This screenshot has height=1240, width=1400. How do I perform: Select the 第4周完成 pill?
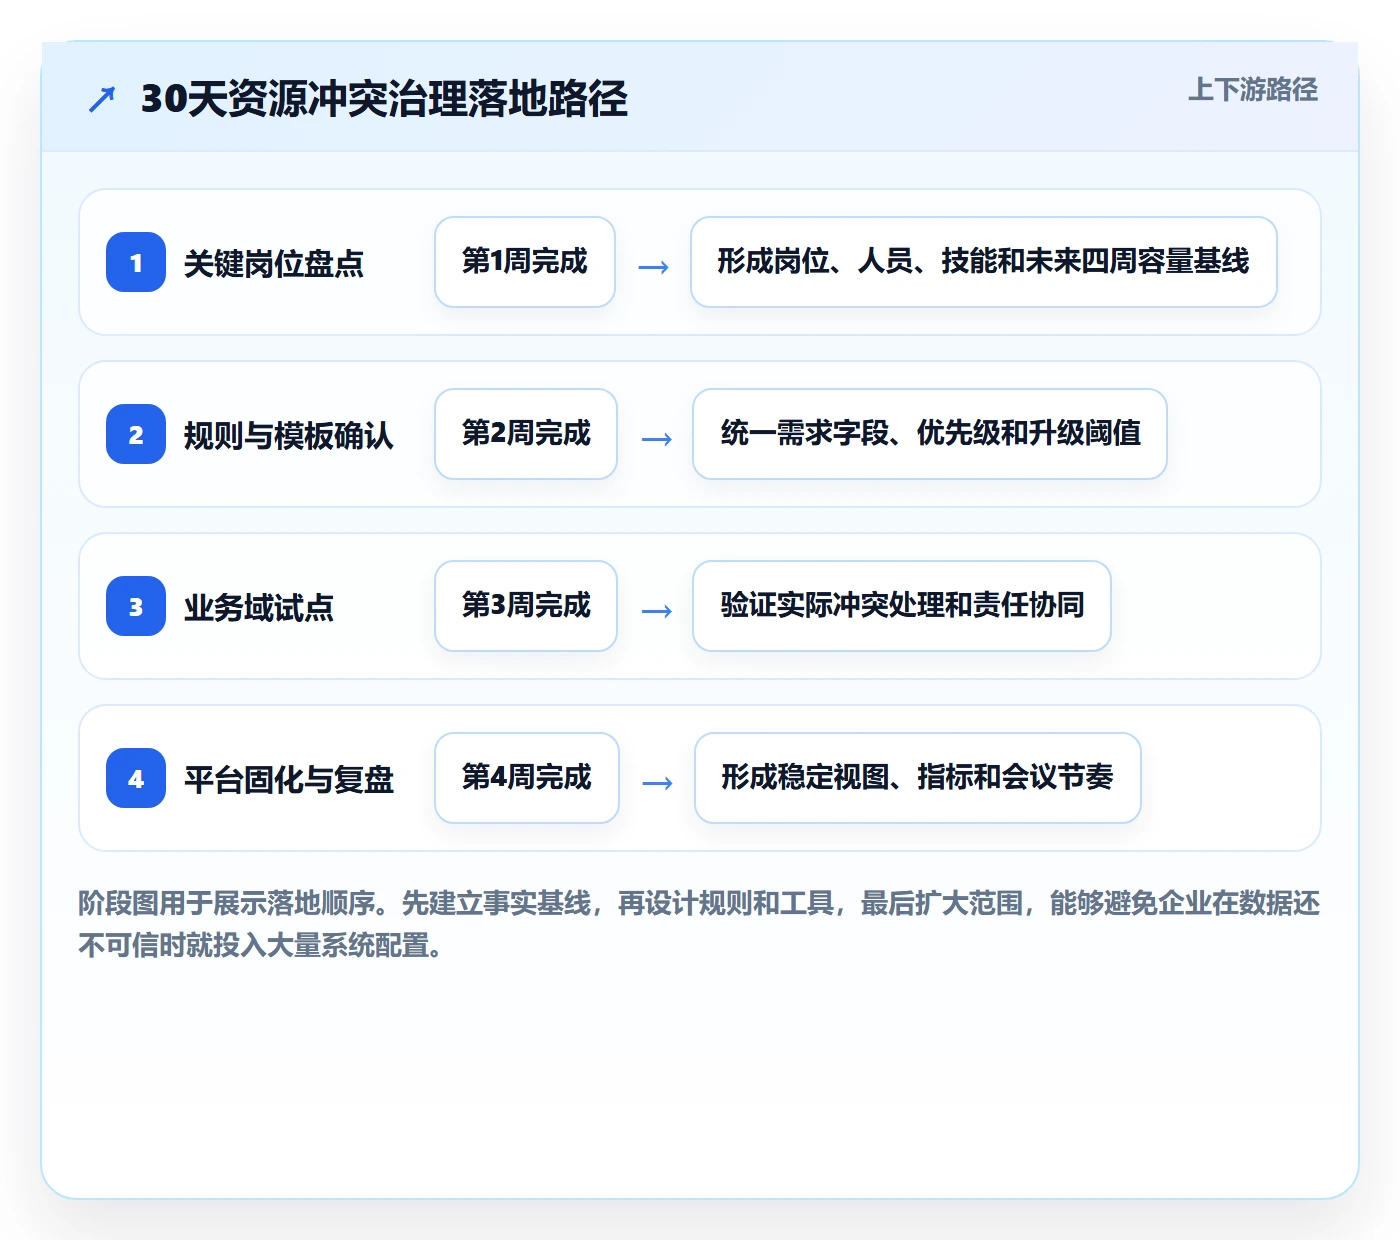coord(527,778)
